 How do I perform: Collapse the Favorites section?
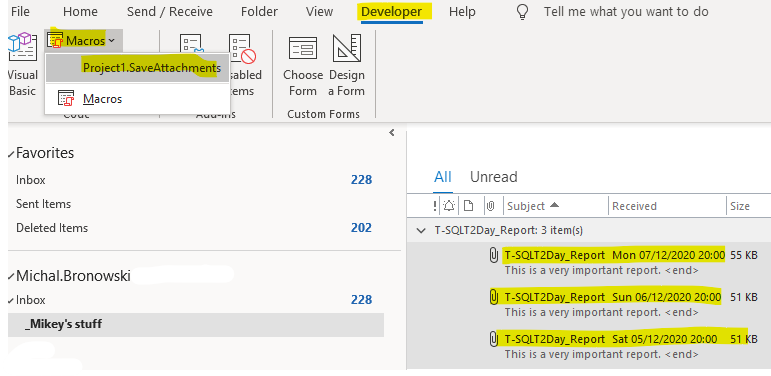11,154
